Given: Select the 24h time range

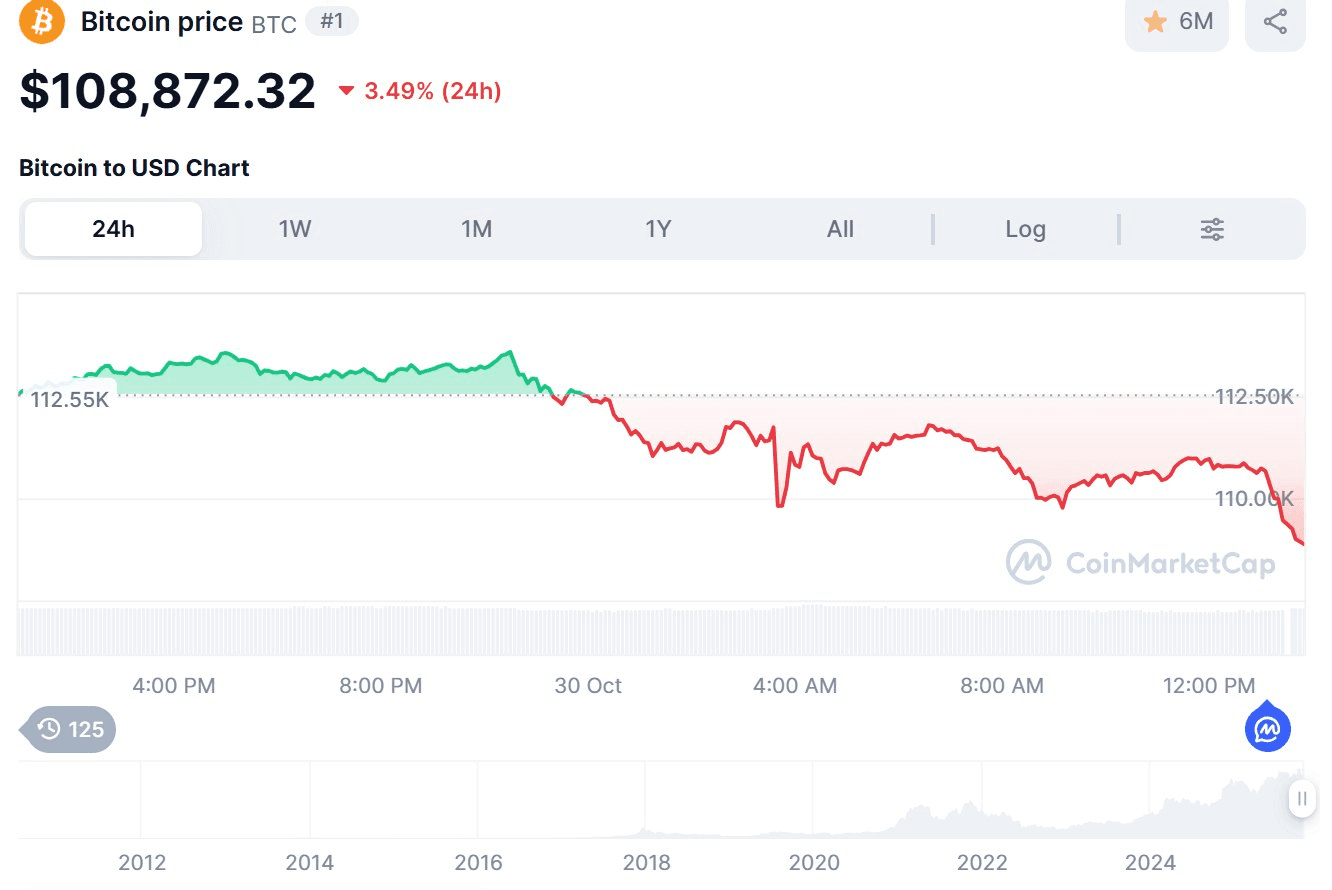Looking at the screenshot, I should 113,229.
